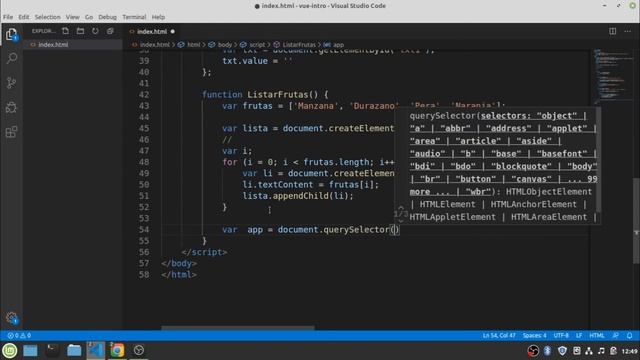Show desktop from taskbar
The image size is (640, 360).
click(x=30, y=351)
